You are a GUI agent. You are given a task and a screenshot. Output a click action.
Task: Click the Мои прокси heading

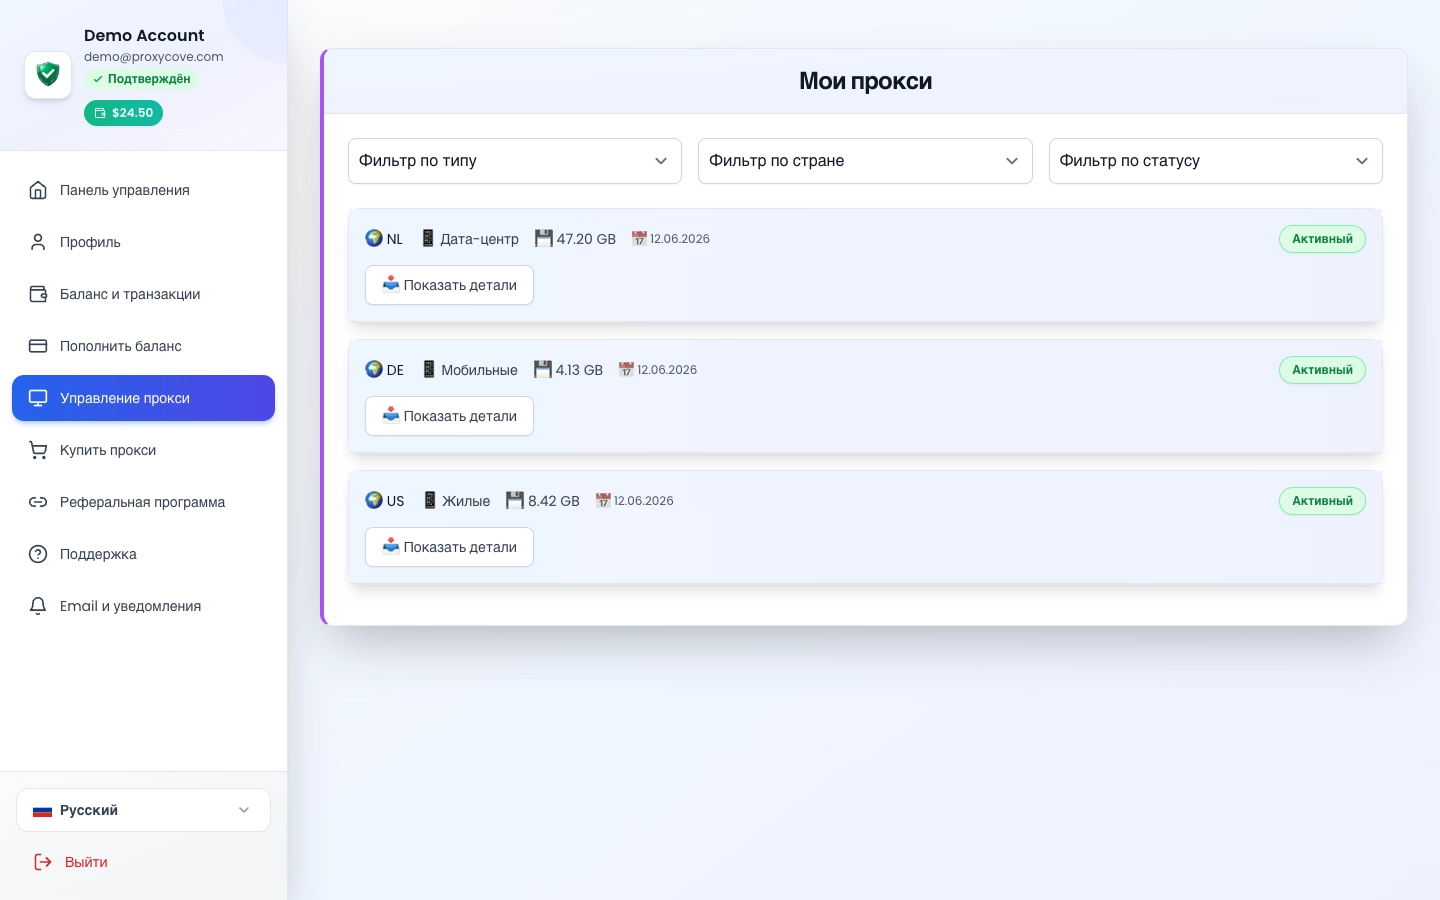point(865,81)
